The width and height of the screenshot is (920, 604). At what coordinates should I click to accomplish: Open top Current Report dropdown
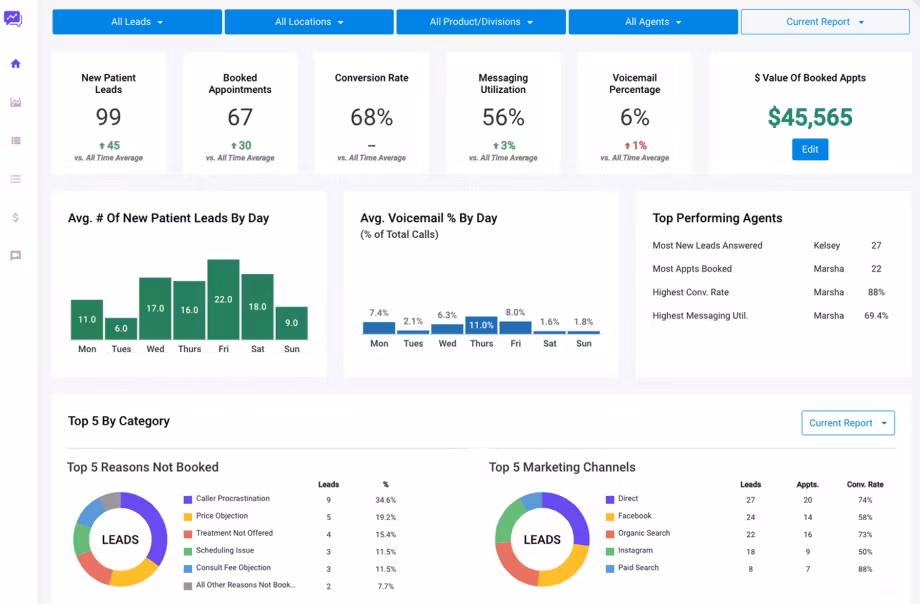pyautogui.click(x=825, y=22)
